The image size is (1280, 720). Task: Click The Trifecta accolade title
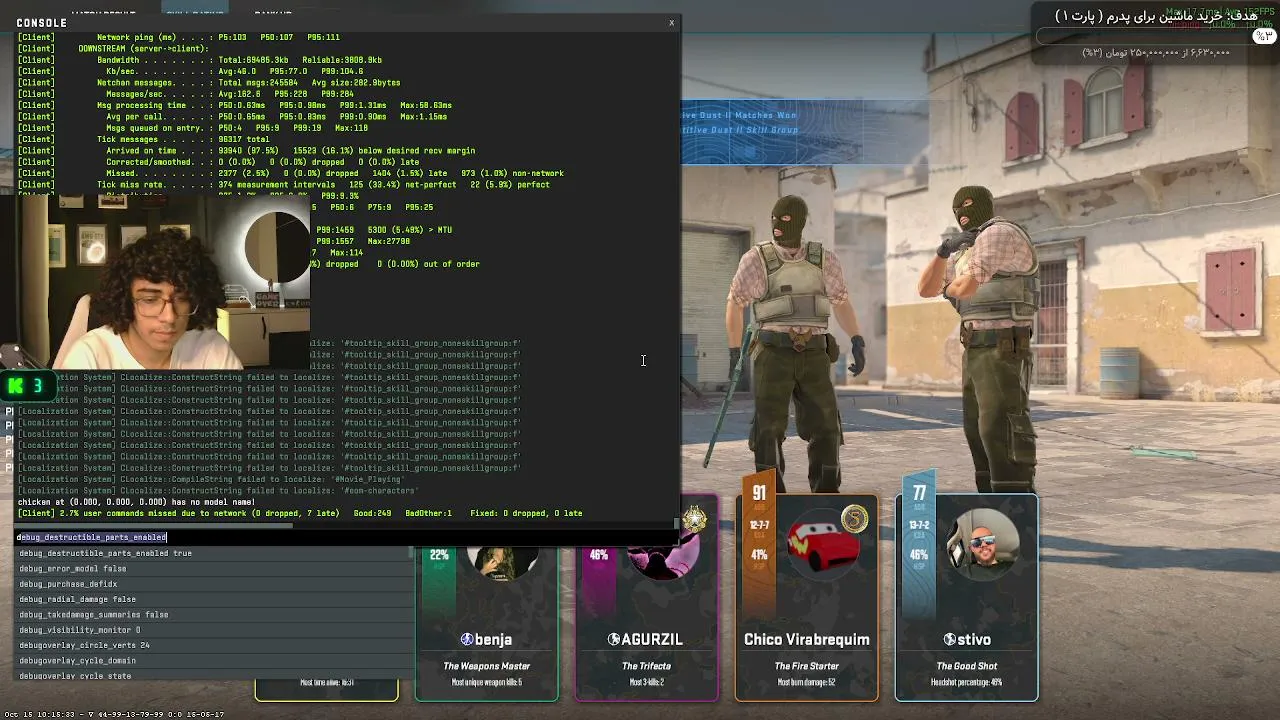tap(646, 666)
